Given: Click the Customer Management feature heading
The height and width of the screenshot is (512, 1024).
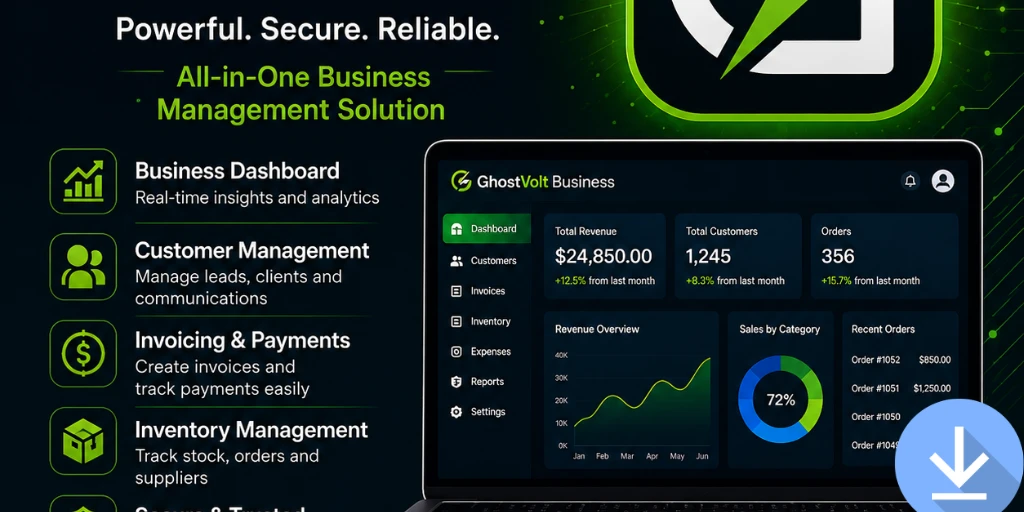Looking at the screenshot, I should click(x=252, y=250).
